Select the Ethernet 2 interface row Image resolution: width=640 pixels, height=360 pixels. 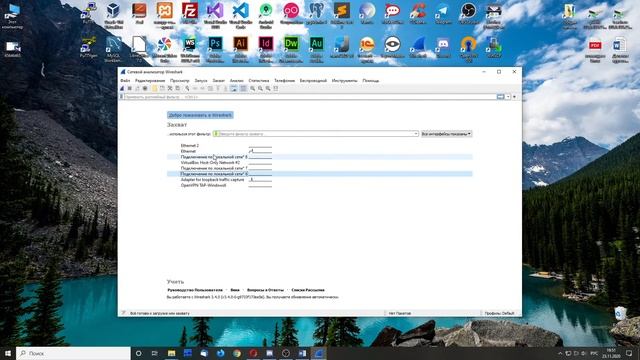click(320, 145)
